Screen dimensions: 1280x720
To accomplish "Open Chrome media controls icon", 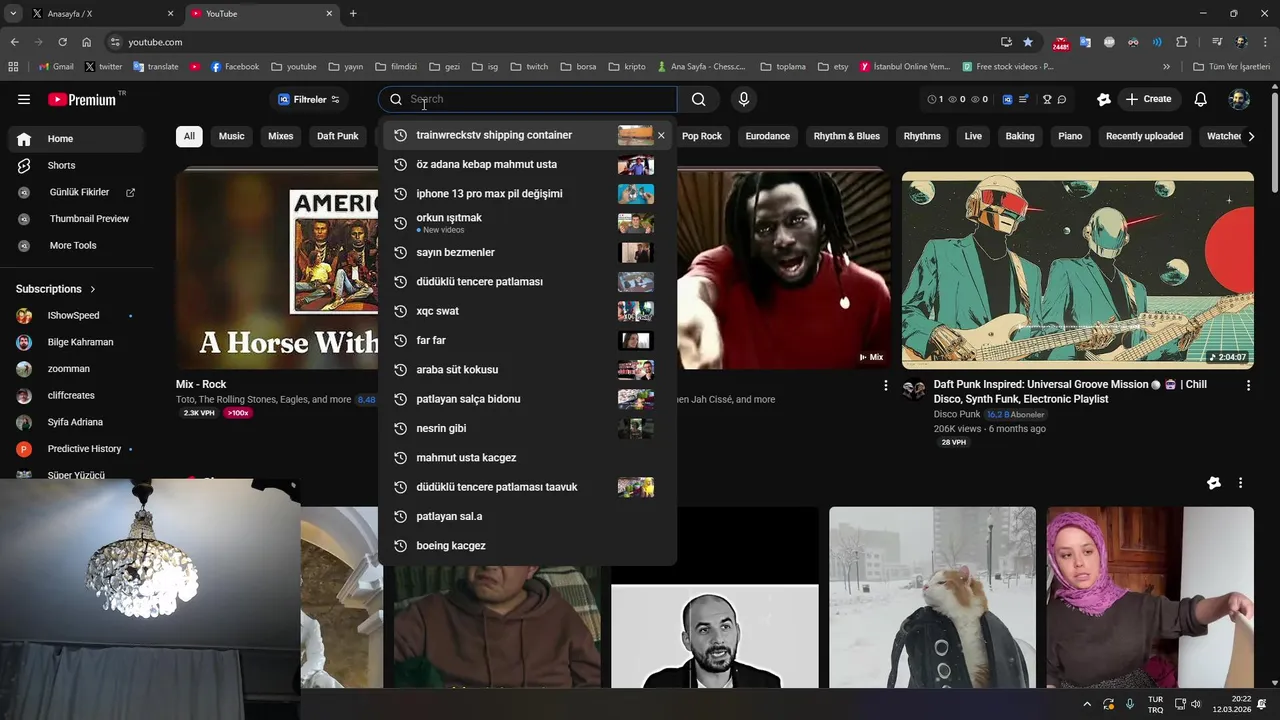I will 1217,42.
